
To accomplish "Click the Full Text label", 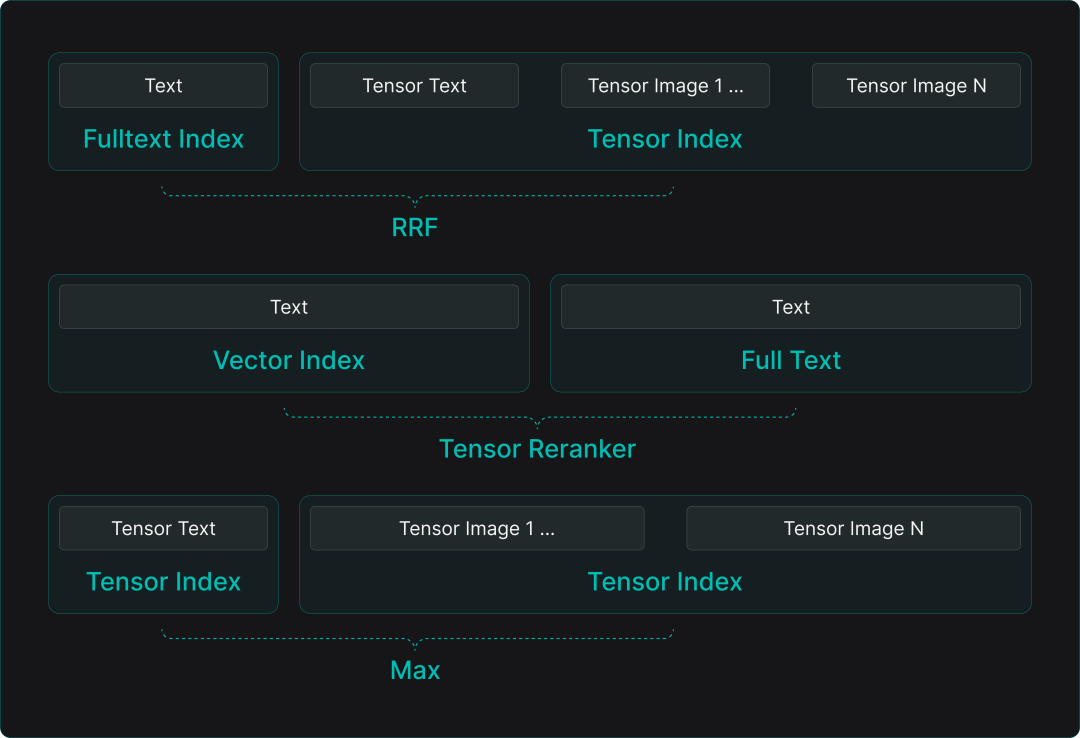I will [791, 360].
